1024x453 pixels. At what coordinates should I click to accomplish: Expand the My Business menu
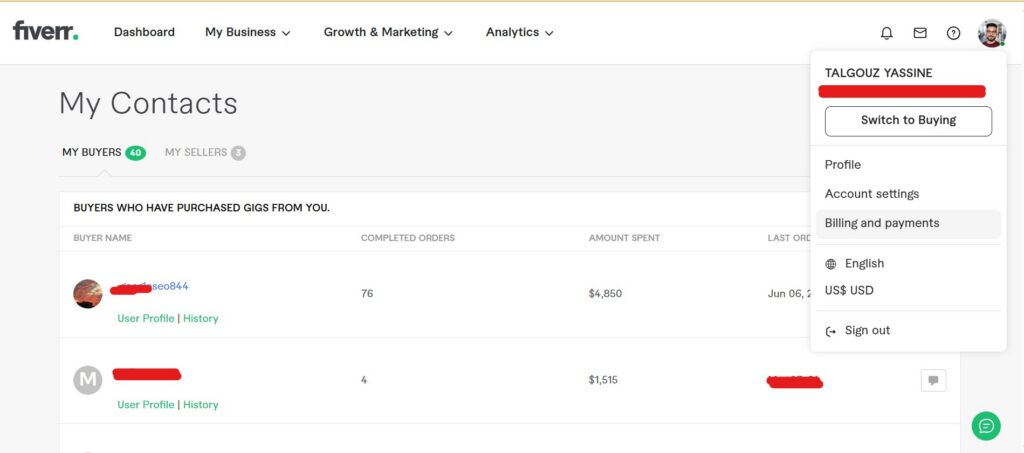pyautogui.click(x=248, y=32)
